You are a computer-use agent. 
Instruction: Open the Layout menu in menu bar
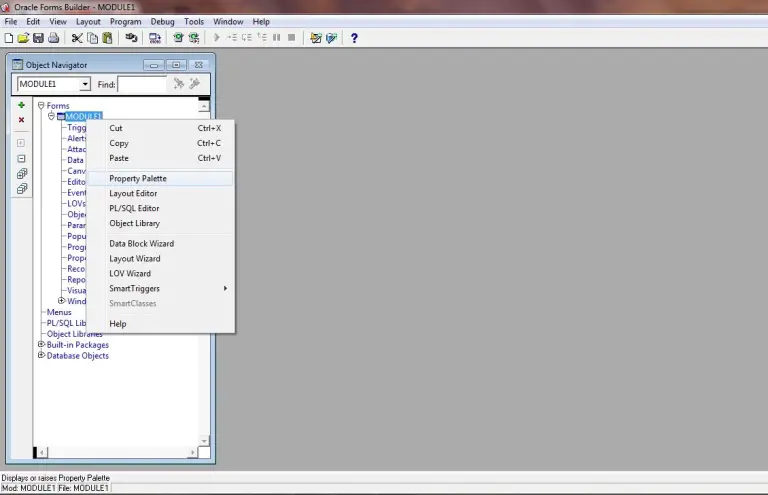pyautogui.click(x=88, y=22)
